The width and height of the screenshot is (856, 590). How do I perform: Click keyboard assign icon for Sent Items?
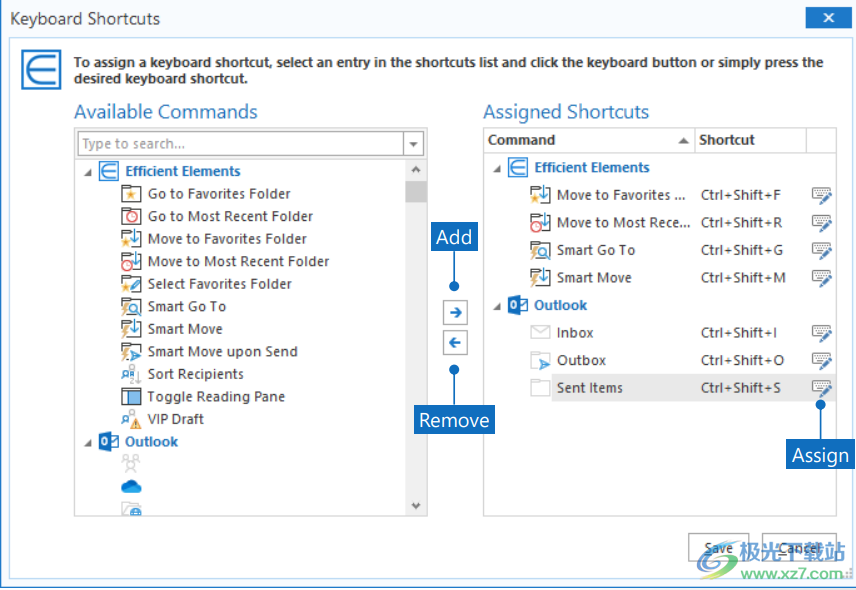click(821, 388)
